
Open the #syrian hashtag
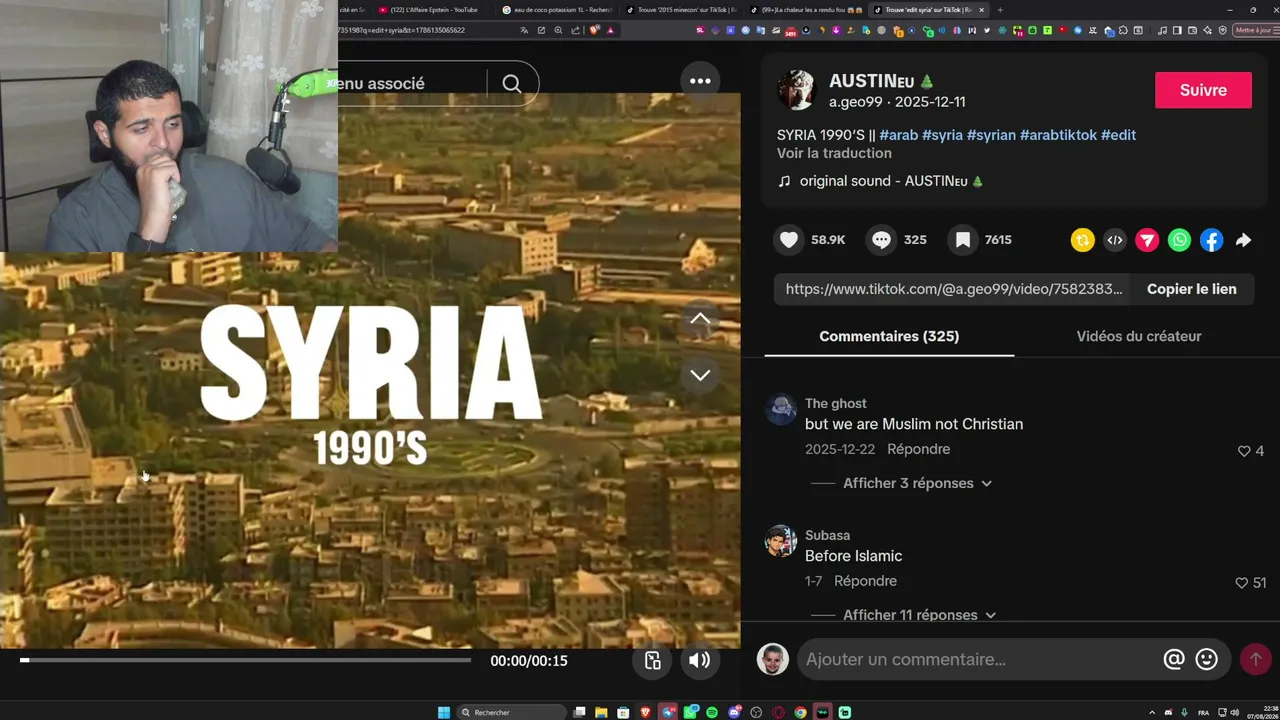pos(991,135)
